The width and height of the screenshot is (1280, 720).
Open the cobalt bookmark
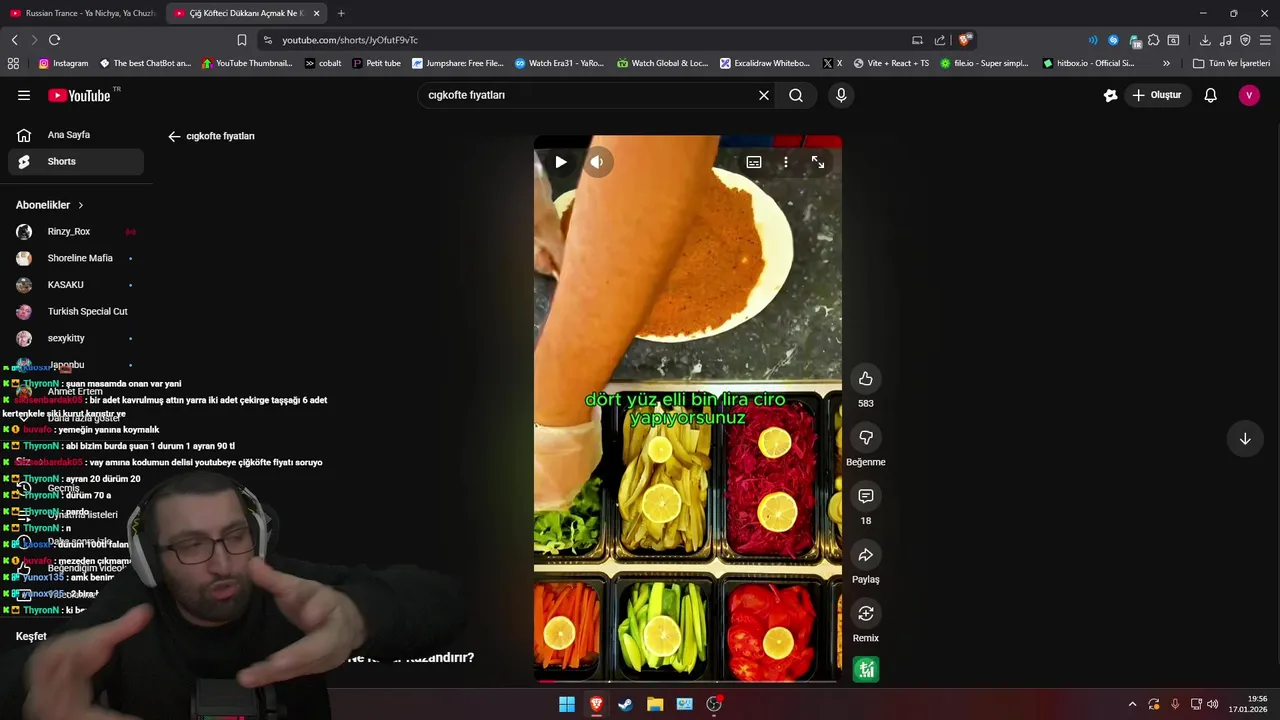point(323,63)
